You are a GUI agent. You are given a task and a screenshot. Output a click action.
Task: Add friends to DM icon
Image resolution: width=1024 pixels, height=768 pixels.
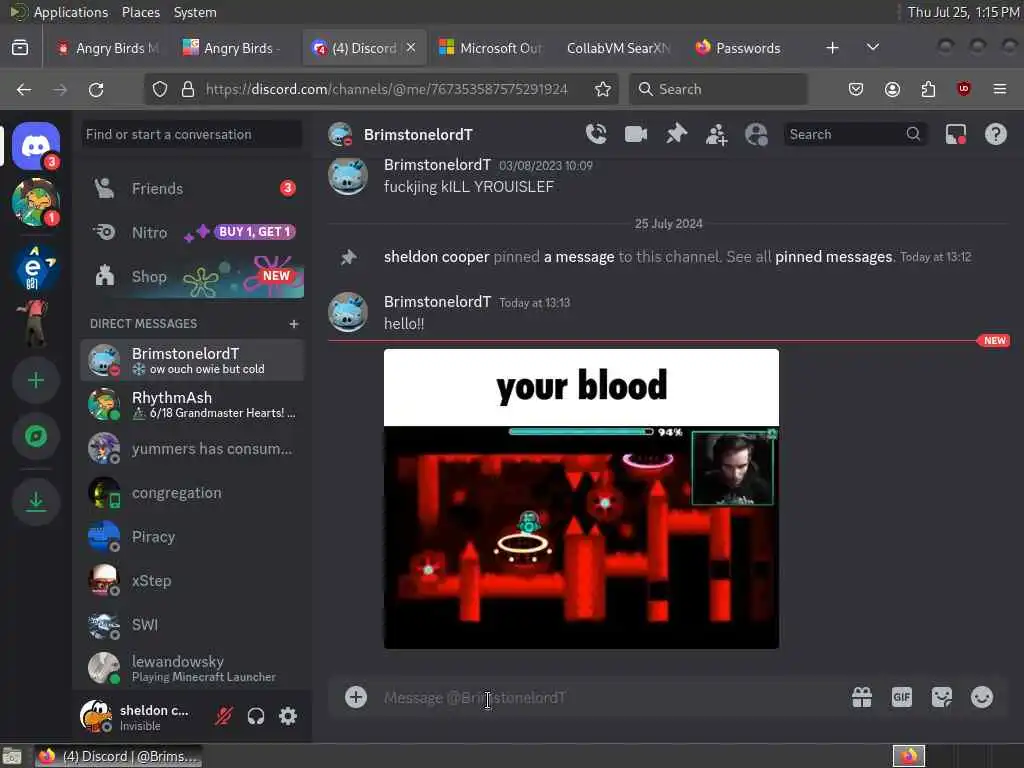click(x=716, y=135)
